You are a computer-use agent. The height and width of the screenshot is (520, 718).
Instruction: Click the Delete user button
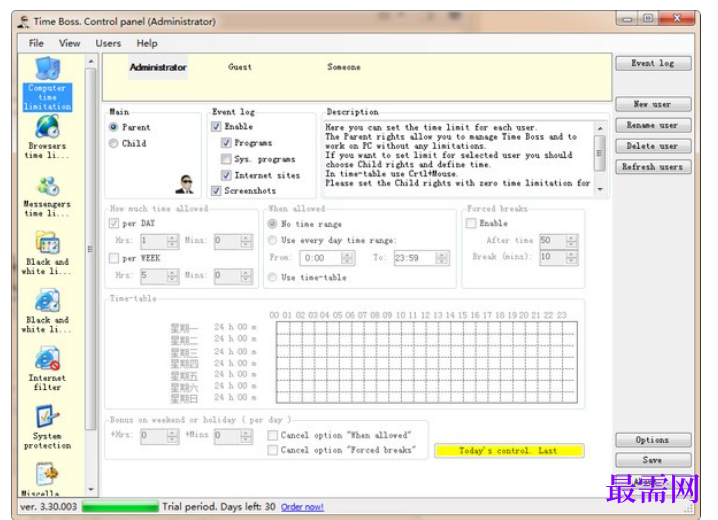tap(653, 146)
